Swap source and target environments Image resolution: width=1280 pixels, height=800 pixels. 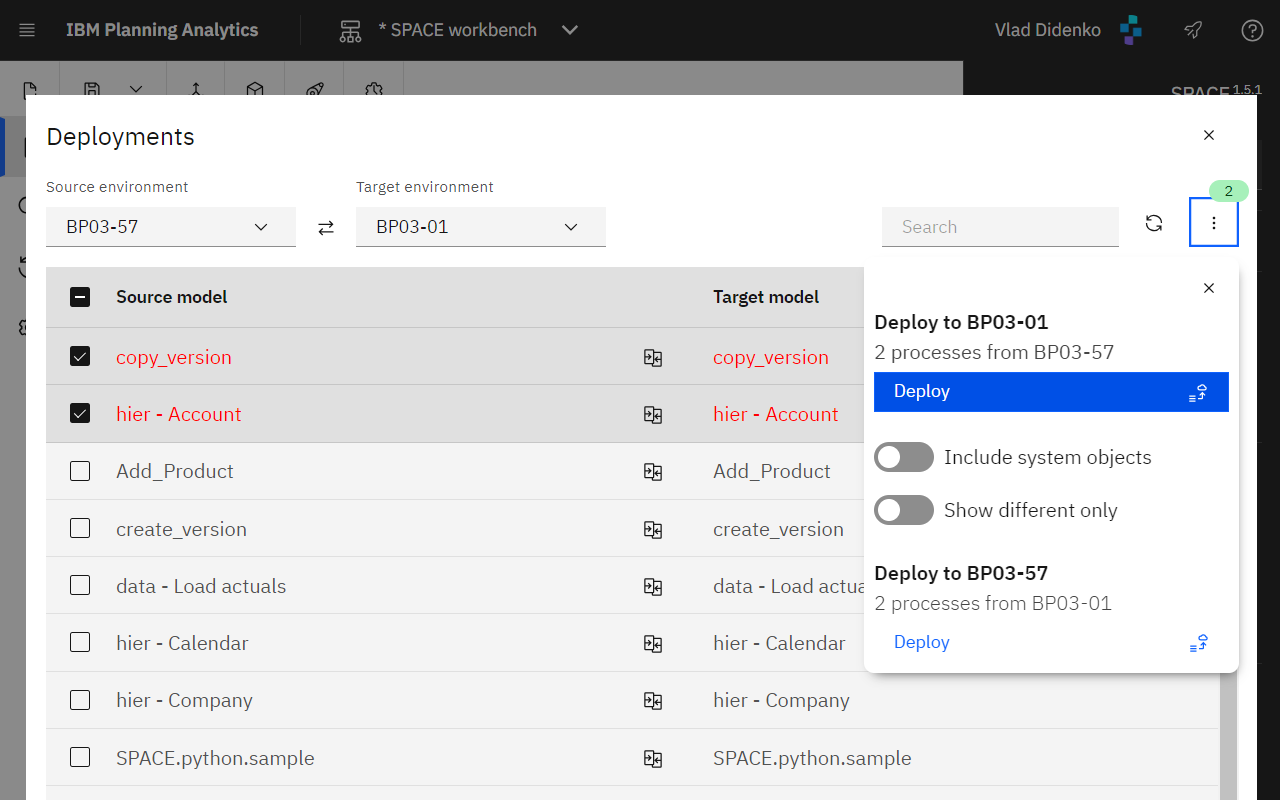(326, 228)
